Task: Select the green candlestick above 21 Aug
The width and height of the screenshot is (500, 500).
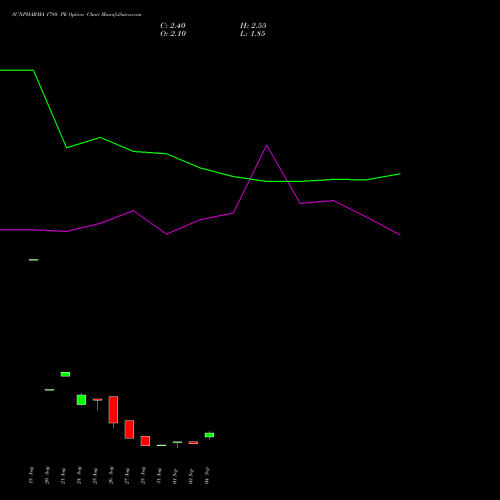Action: pyautogui.click(x=65, y=374)
